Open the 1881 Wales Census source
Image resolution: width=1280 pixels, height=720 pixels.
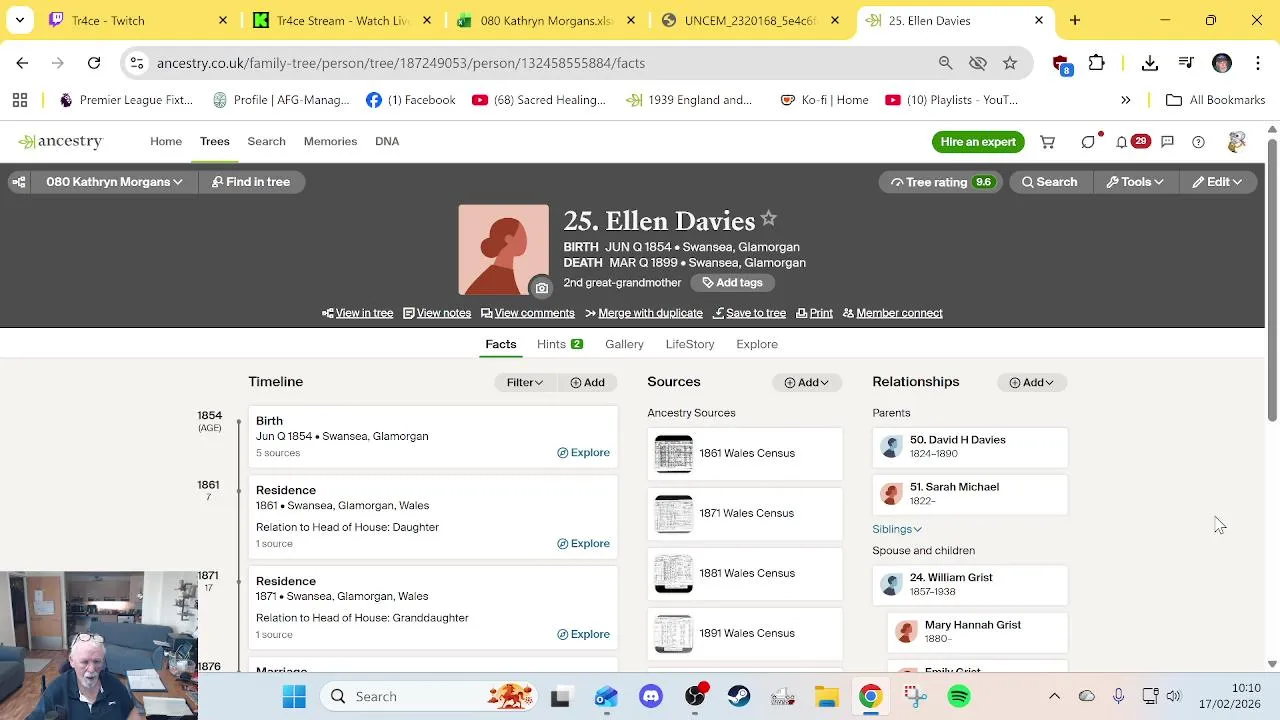tap(745, 574)
